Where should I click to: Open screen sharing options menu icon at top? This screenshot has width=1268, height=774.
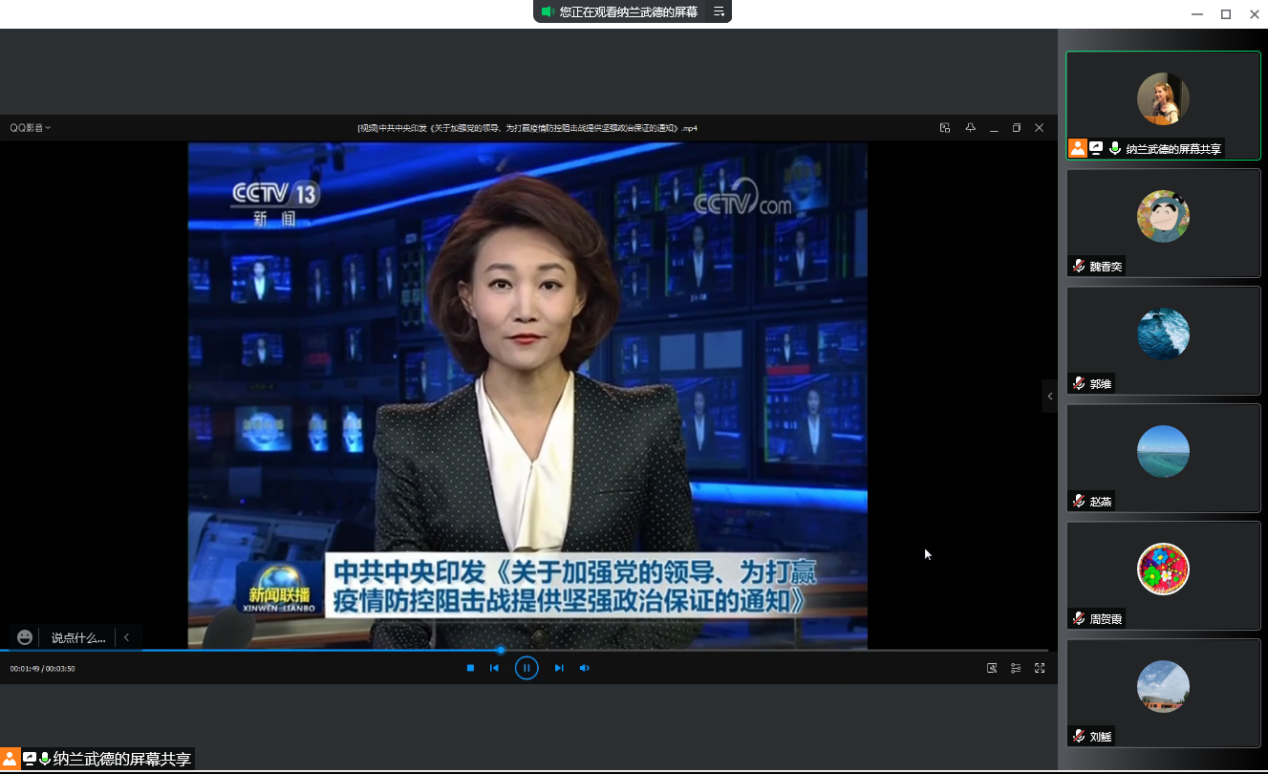click(718, 12)
